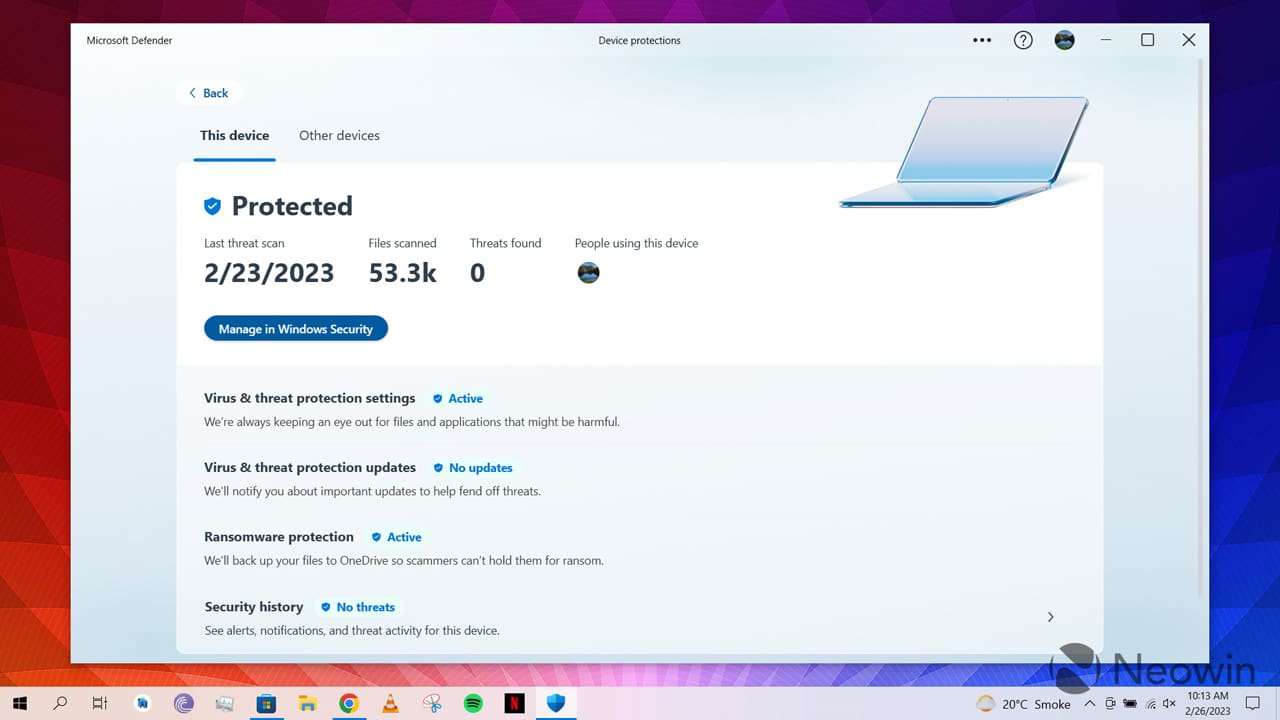Open Microsoft Store from the taskbar
This screenshot has height=720, width=1280.
pos(266,703)
